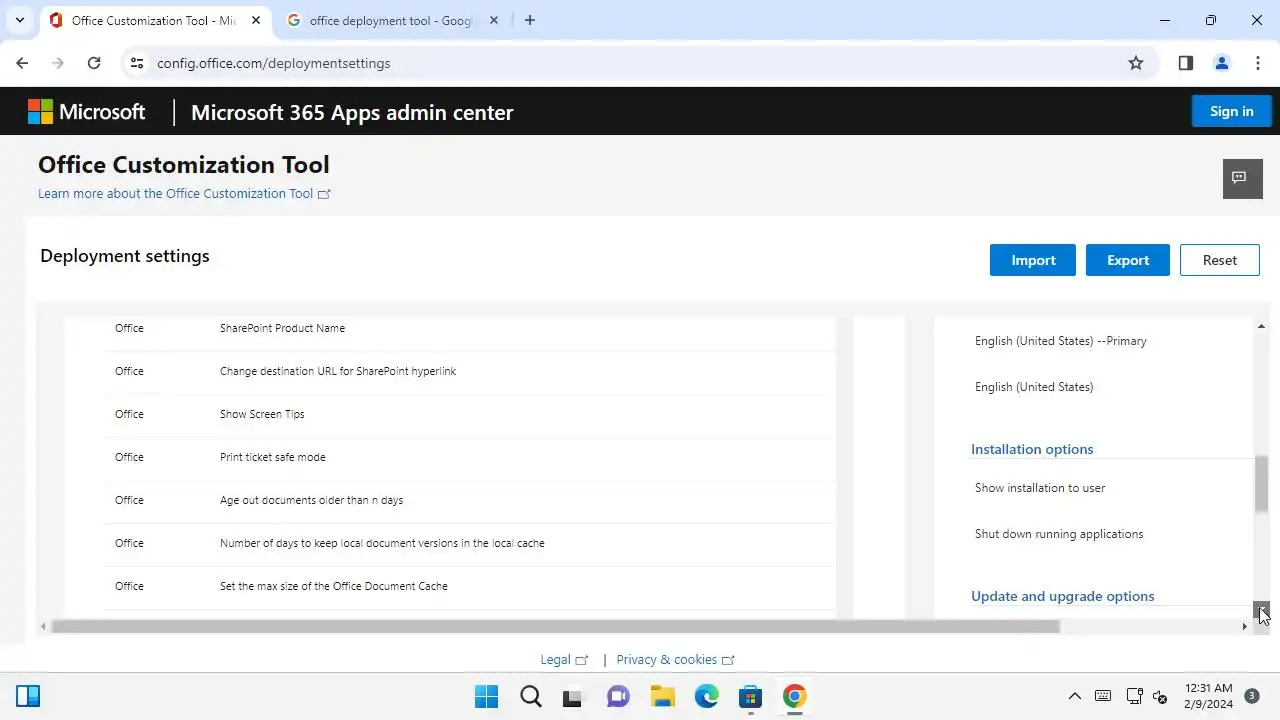Open File Explorer from taskbar

[662, 696]
